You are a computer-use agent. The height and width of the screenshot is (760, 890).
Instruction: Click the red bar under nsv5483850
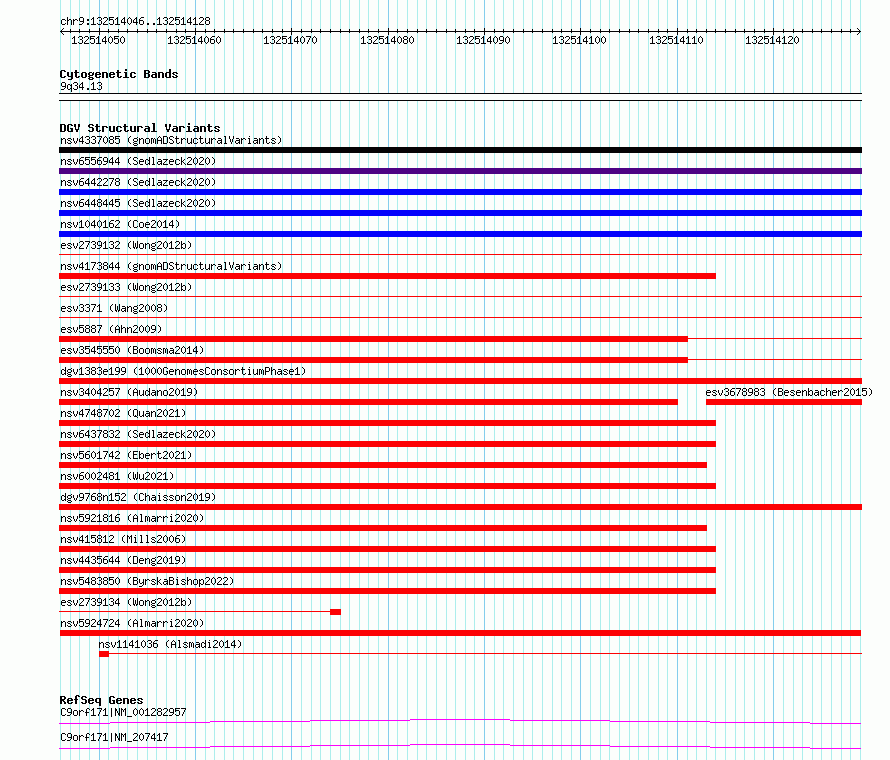tap(388, 591)
